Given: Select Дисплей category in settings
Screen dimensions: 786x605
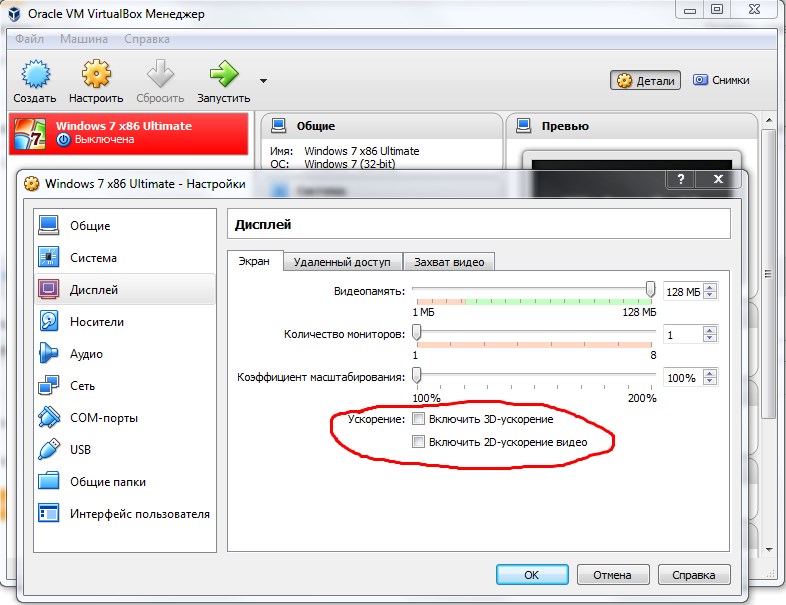Looking at the screenshot, I should point(125,290).
